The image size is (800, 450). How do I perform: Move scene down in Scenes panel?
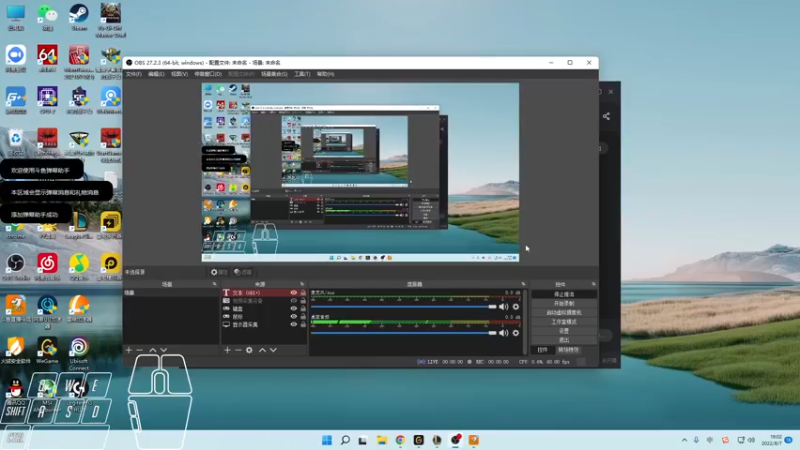click(x=164, y=350)
